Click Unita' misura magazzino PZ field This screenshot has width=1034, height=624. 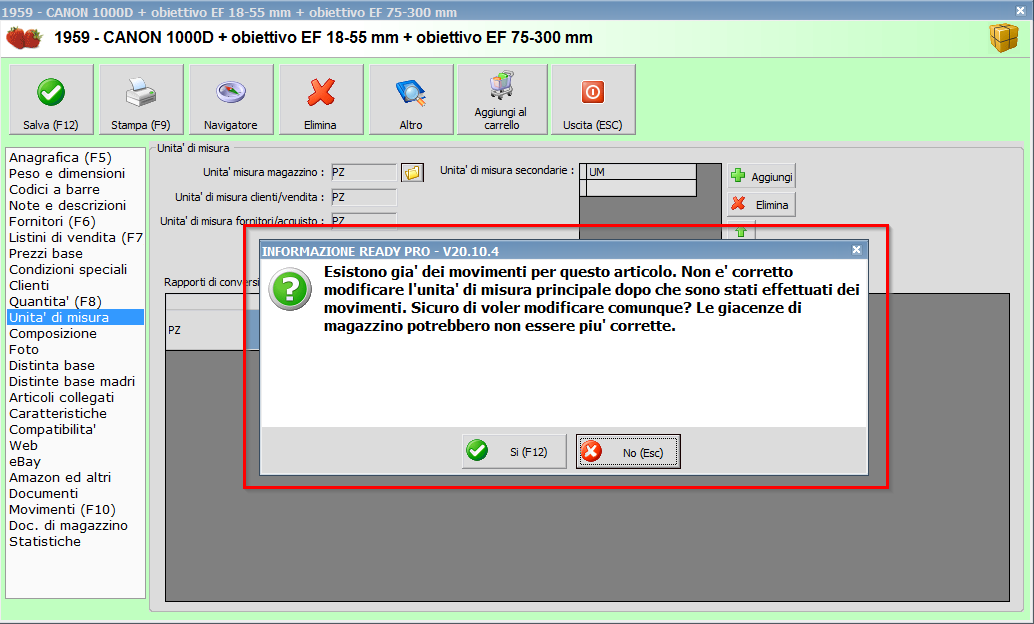pyautogui.click(x=363, y=172)
